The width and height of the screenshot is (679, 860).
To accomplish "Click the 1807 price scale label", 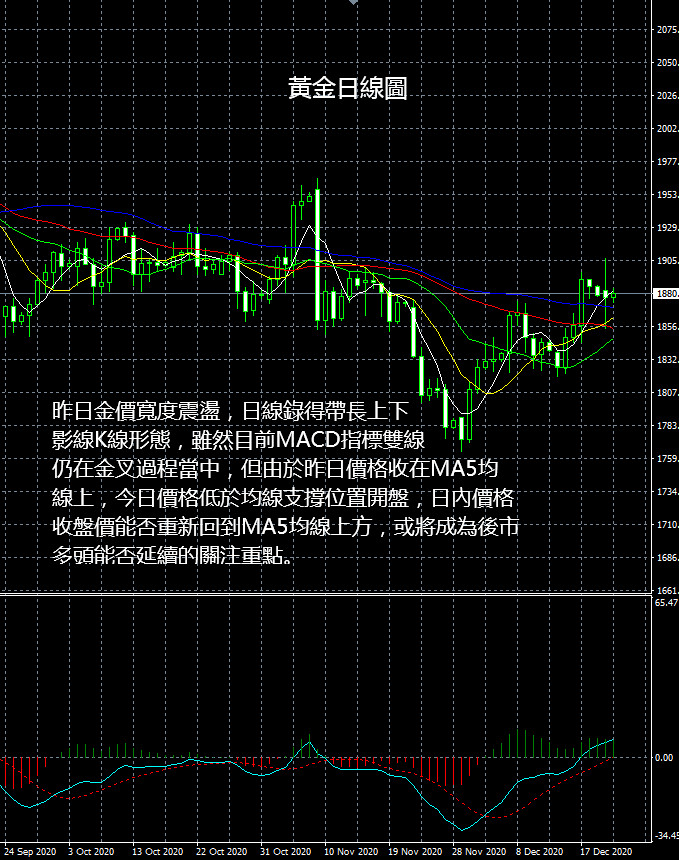I will click(666, 393).
